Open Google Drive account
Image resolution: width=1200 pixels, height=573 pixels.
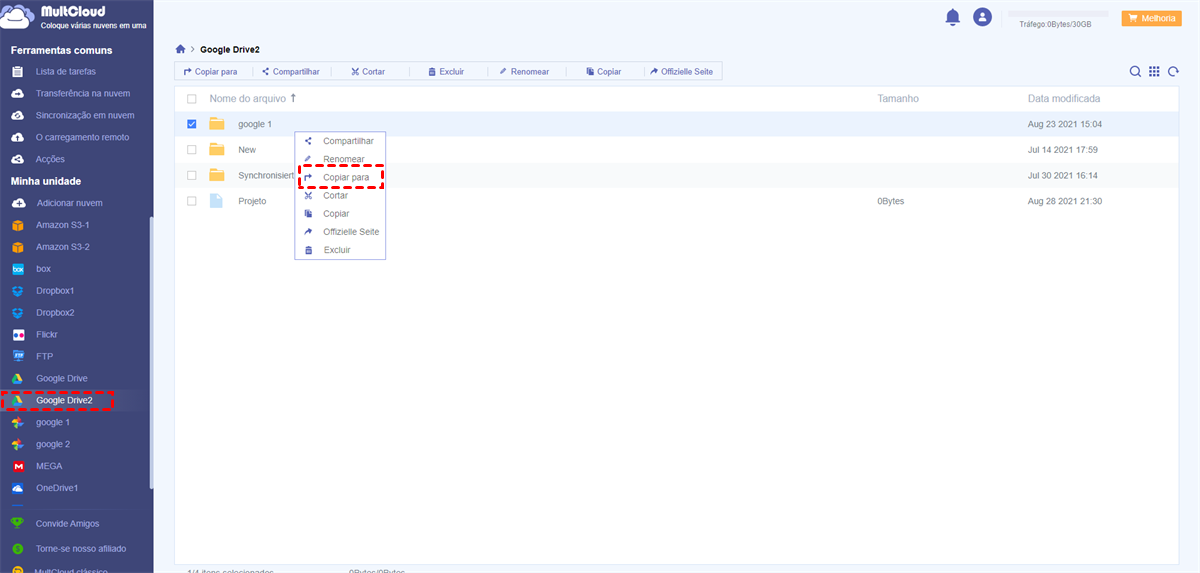point(62,379)
